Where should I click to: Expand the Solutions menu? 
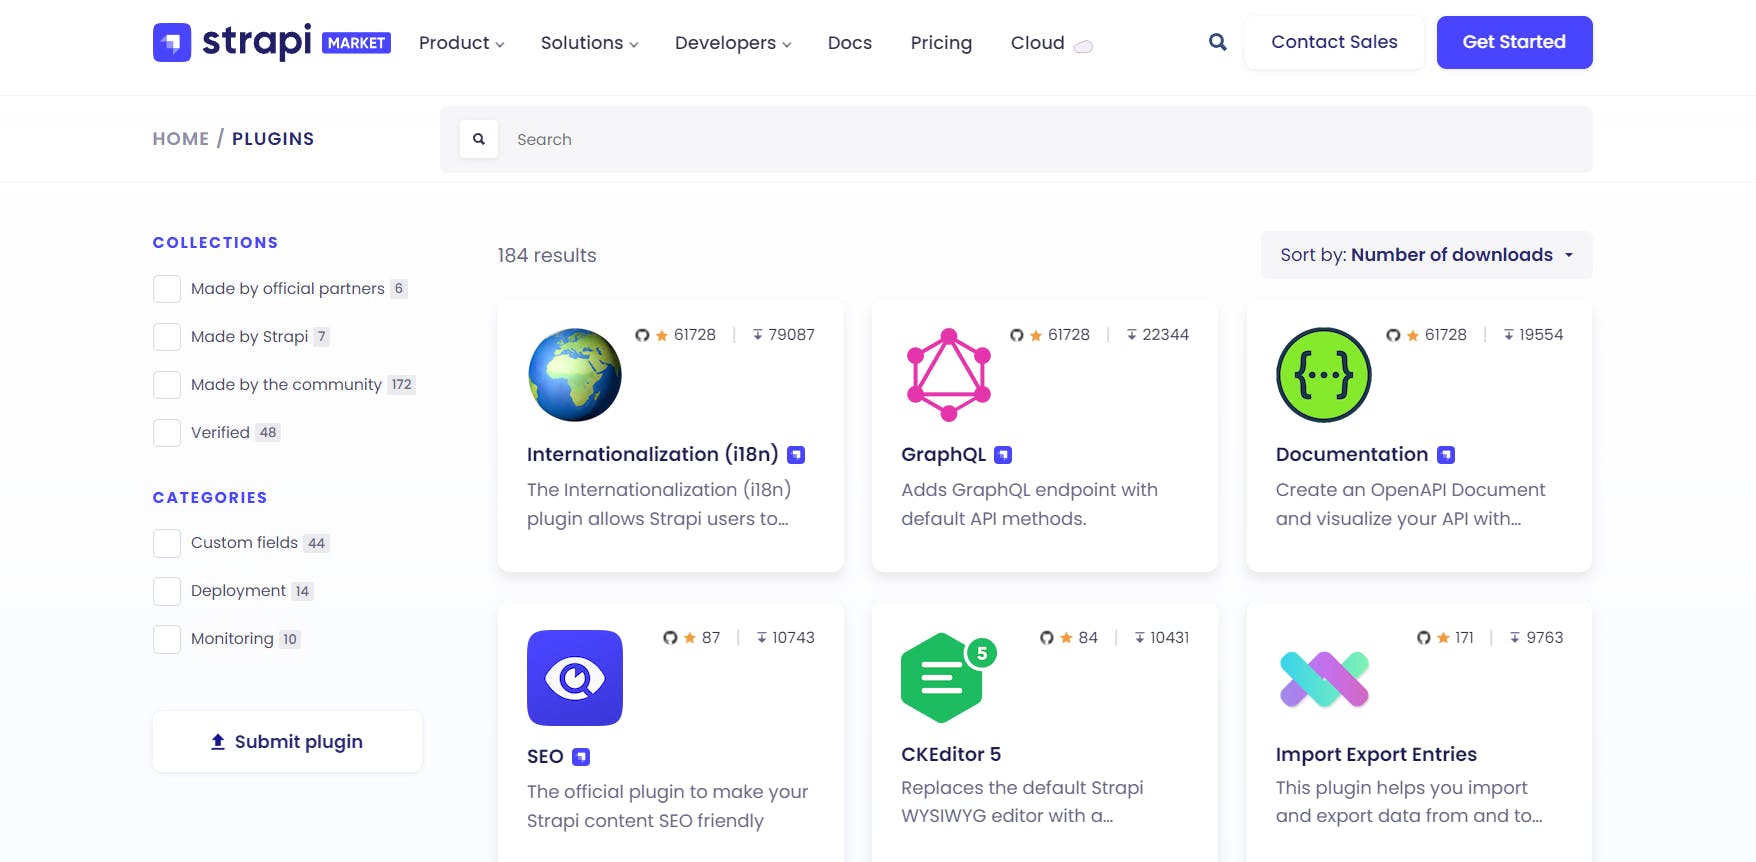click(x=590, y=43)
